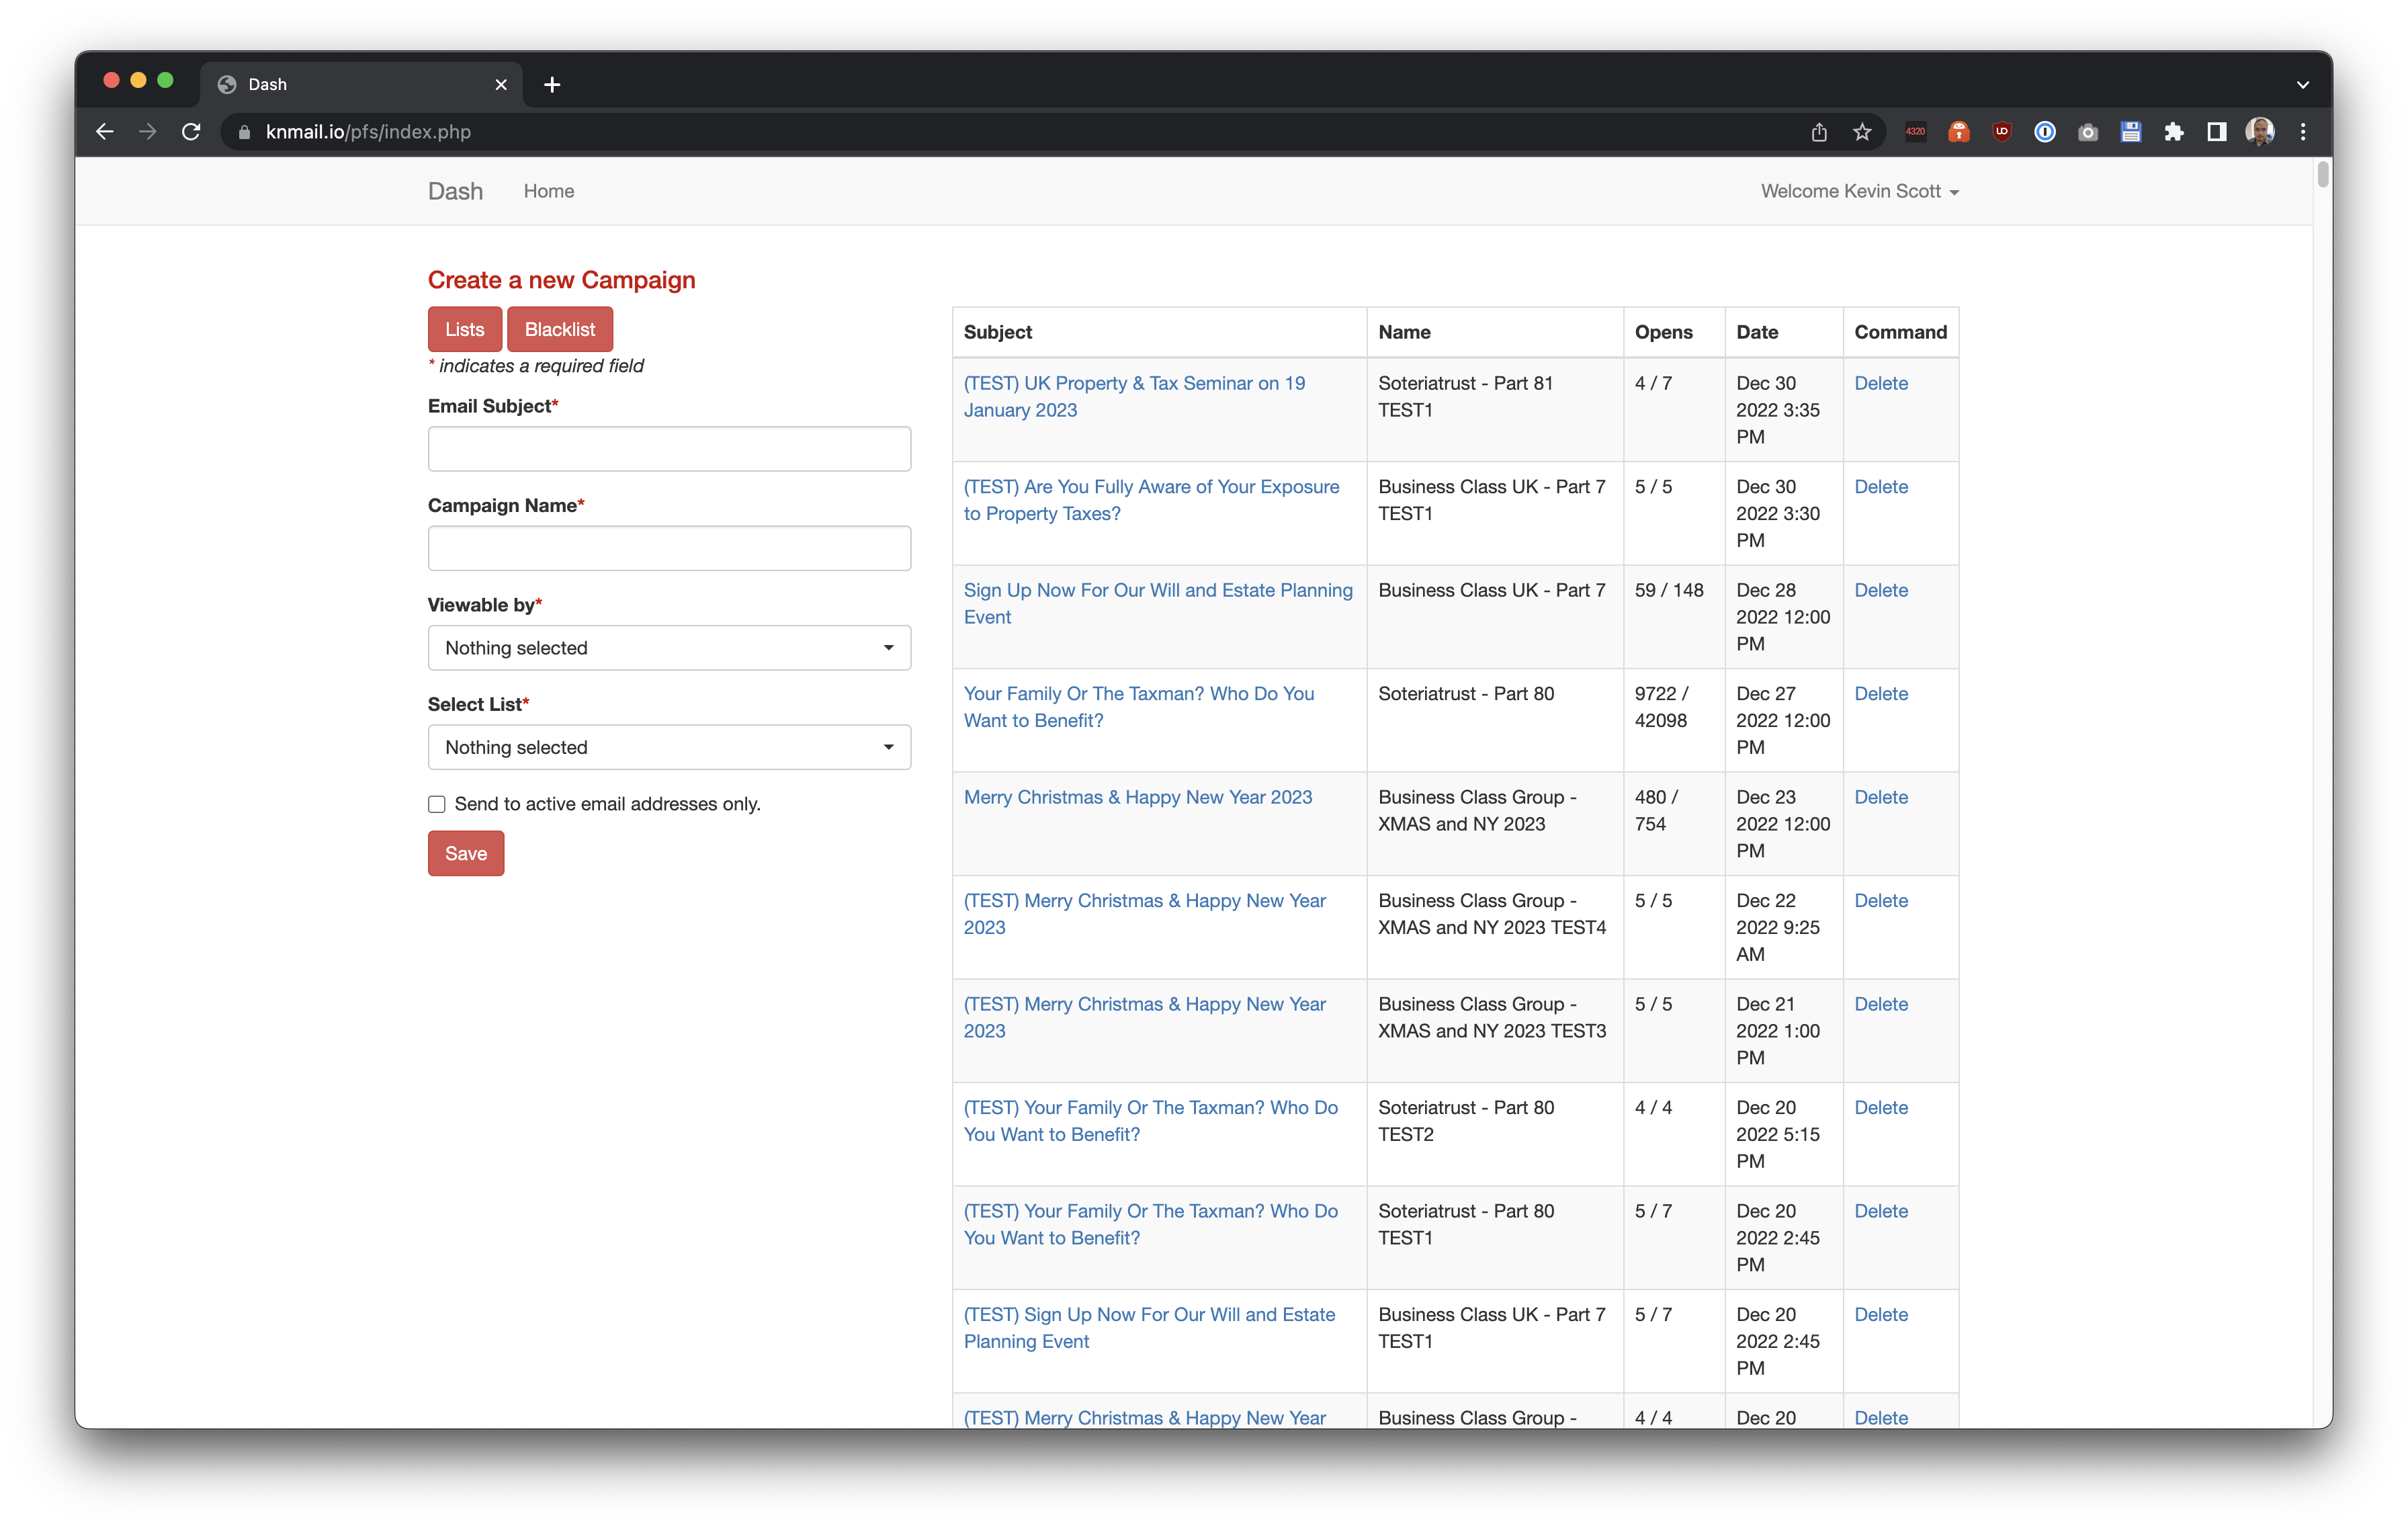
Task: Click the uBlock Origin extension icon
Action: pos(2001,132)
